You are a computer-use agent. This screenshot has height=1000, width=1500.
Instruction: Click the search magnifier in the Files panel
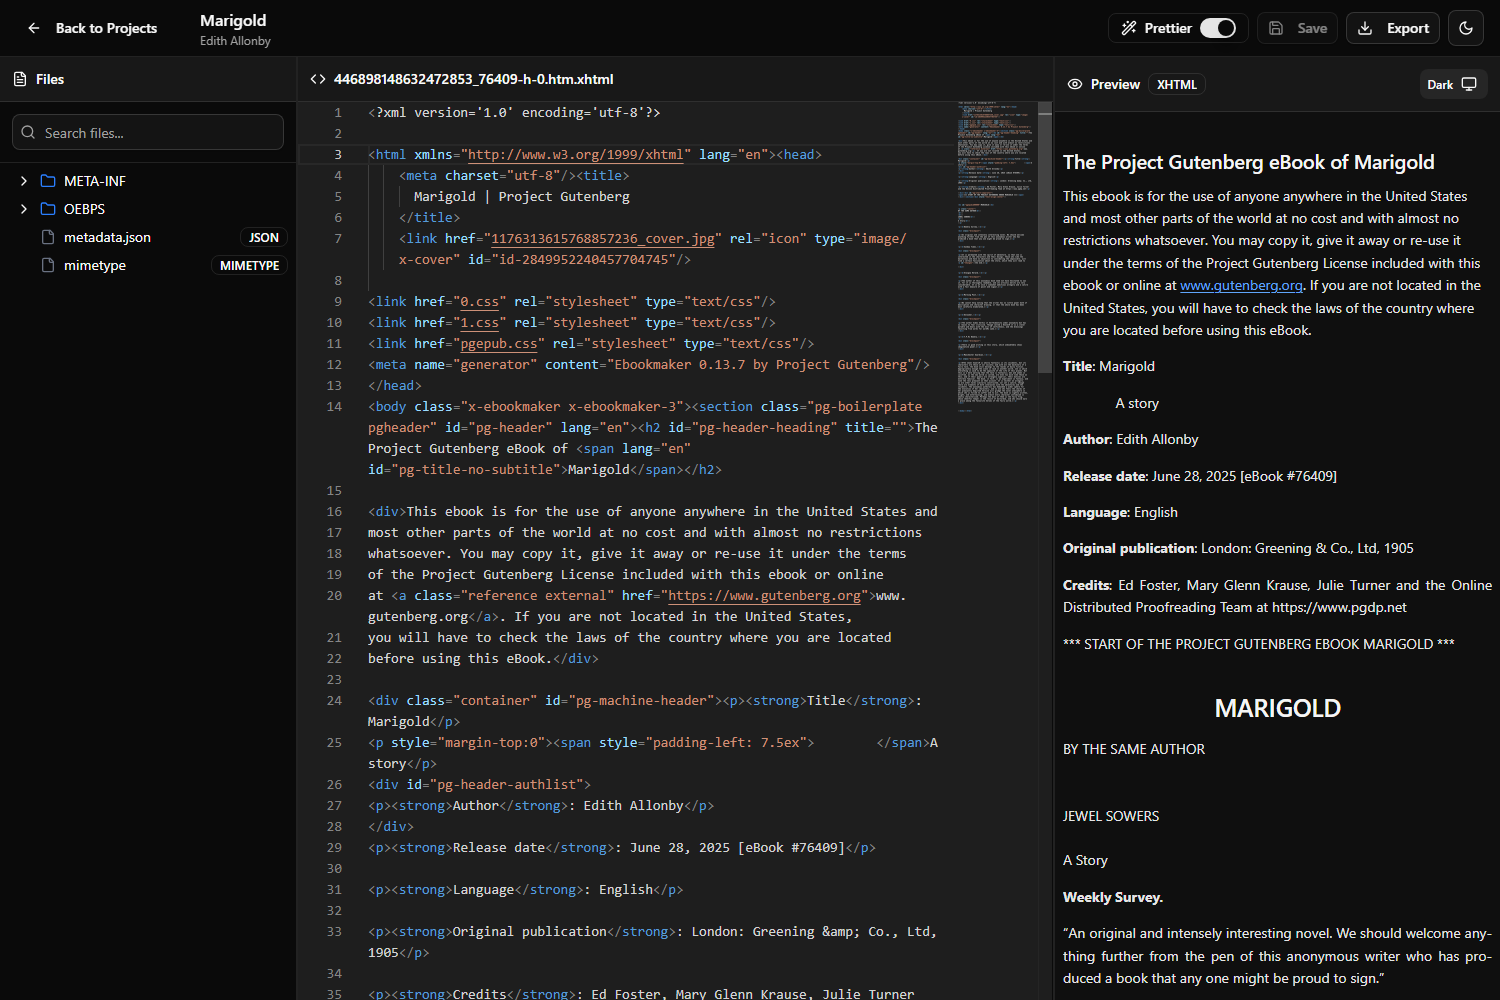[28, 131]
